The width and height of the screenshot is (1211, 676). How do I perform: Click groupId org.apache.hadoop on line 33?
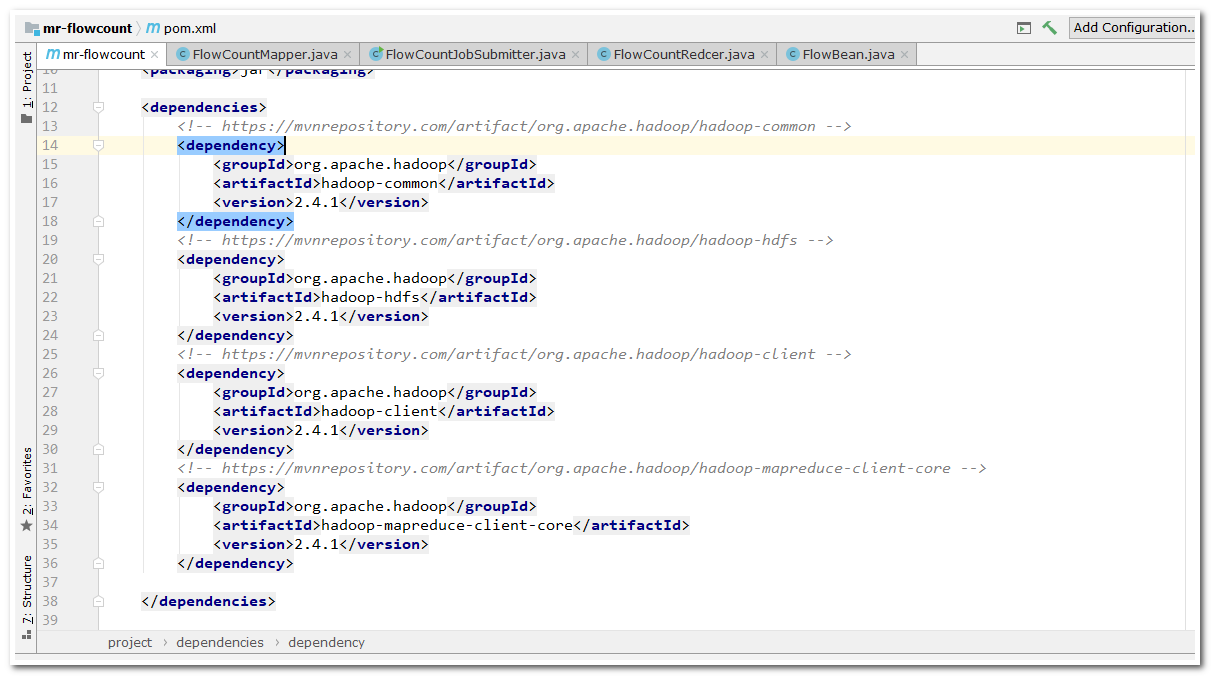tap(370, 506)
